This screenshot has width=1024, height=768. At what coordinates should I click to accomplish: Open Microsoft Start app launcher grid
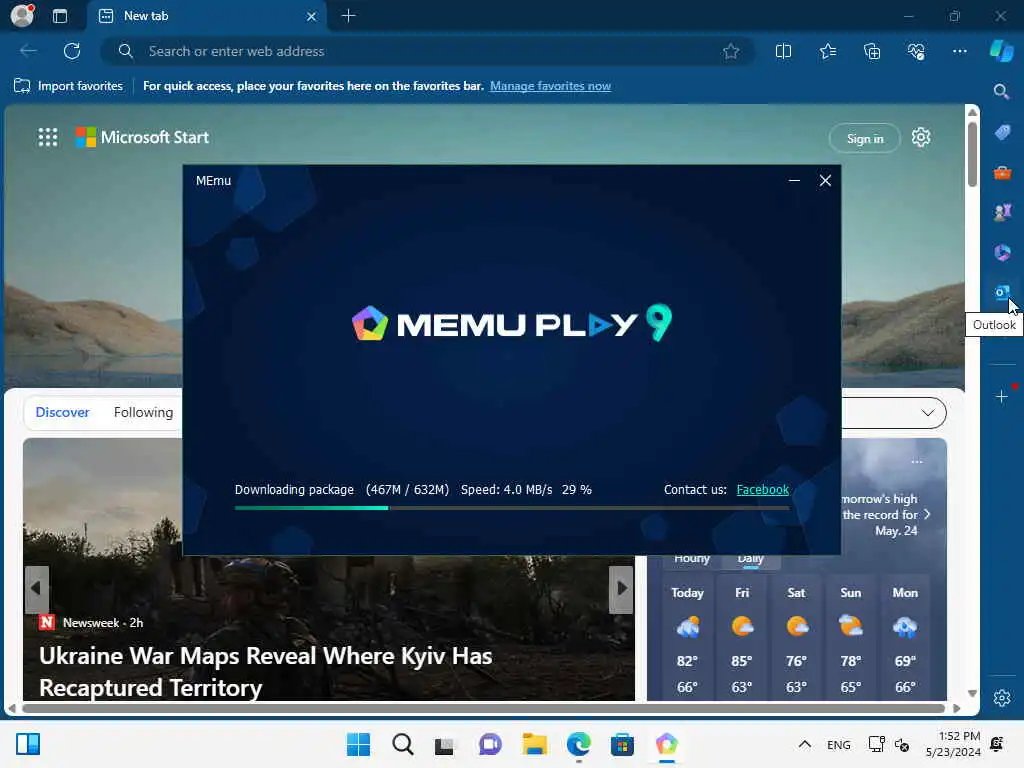48,137
